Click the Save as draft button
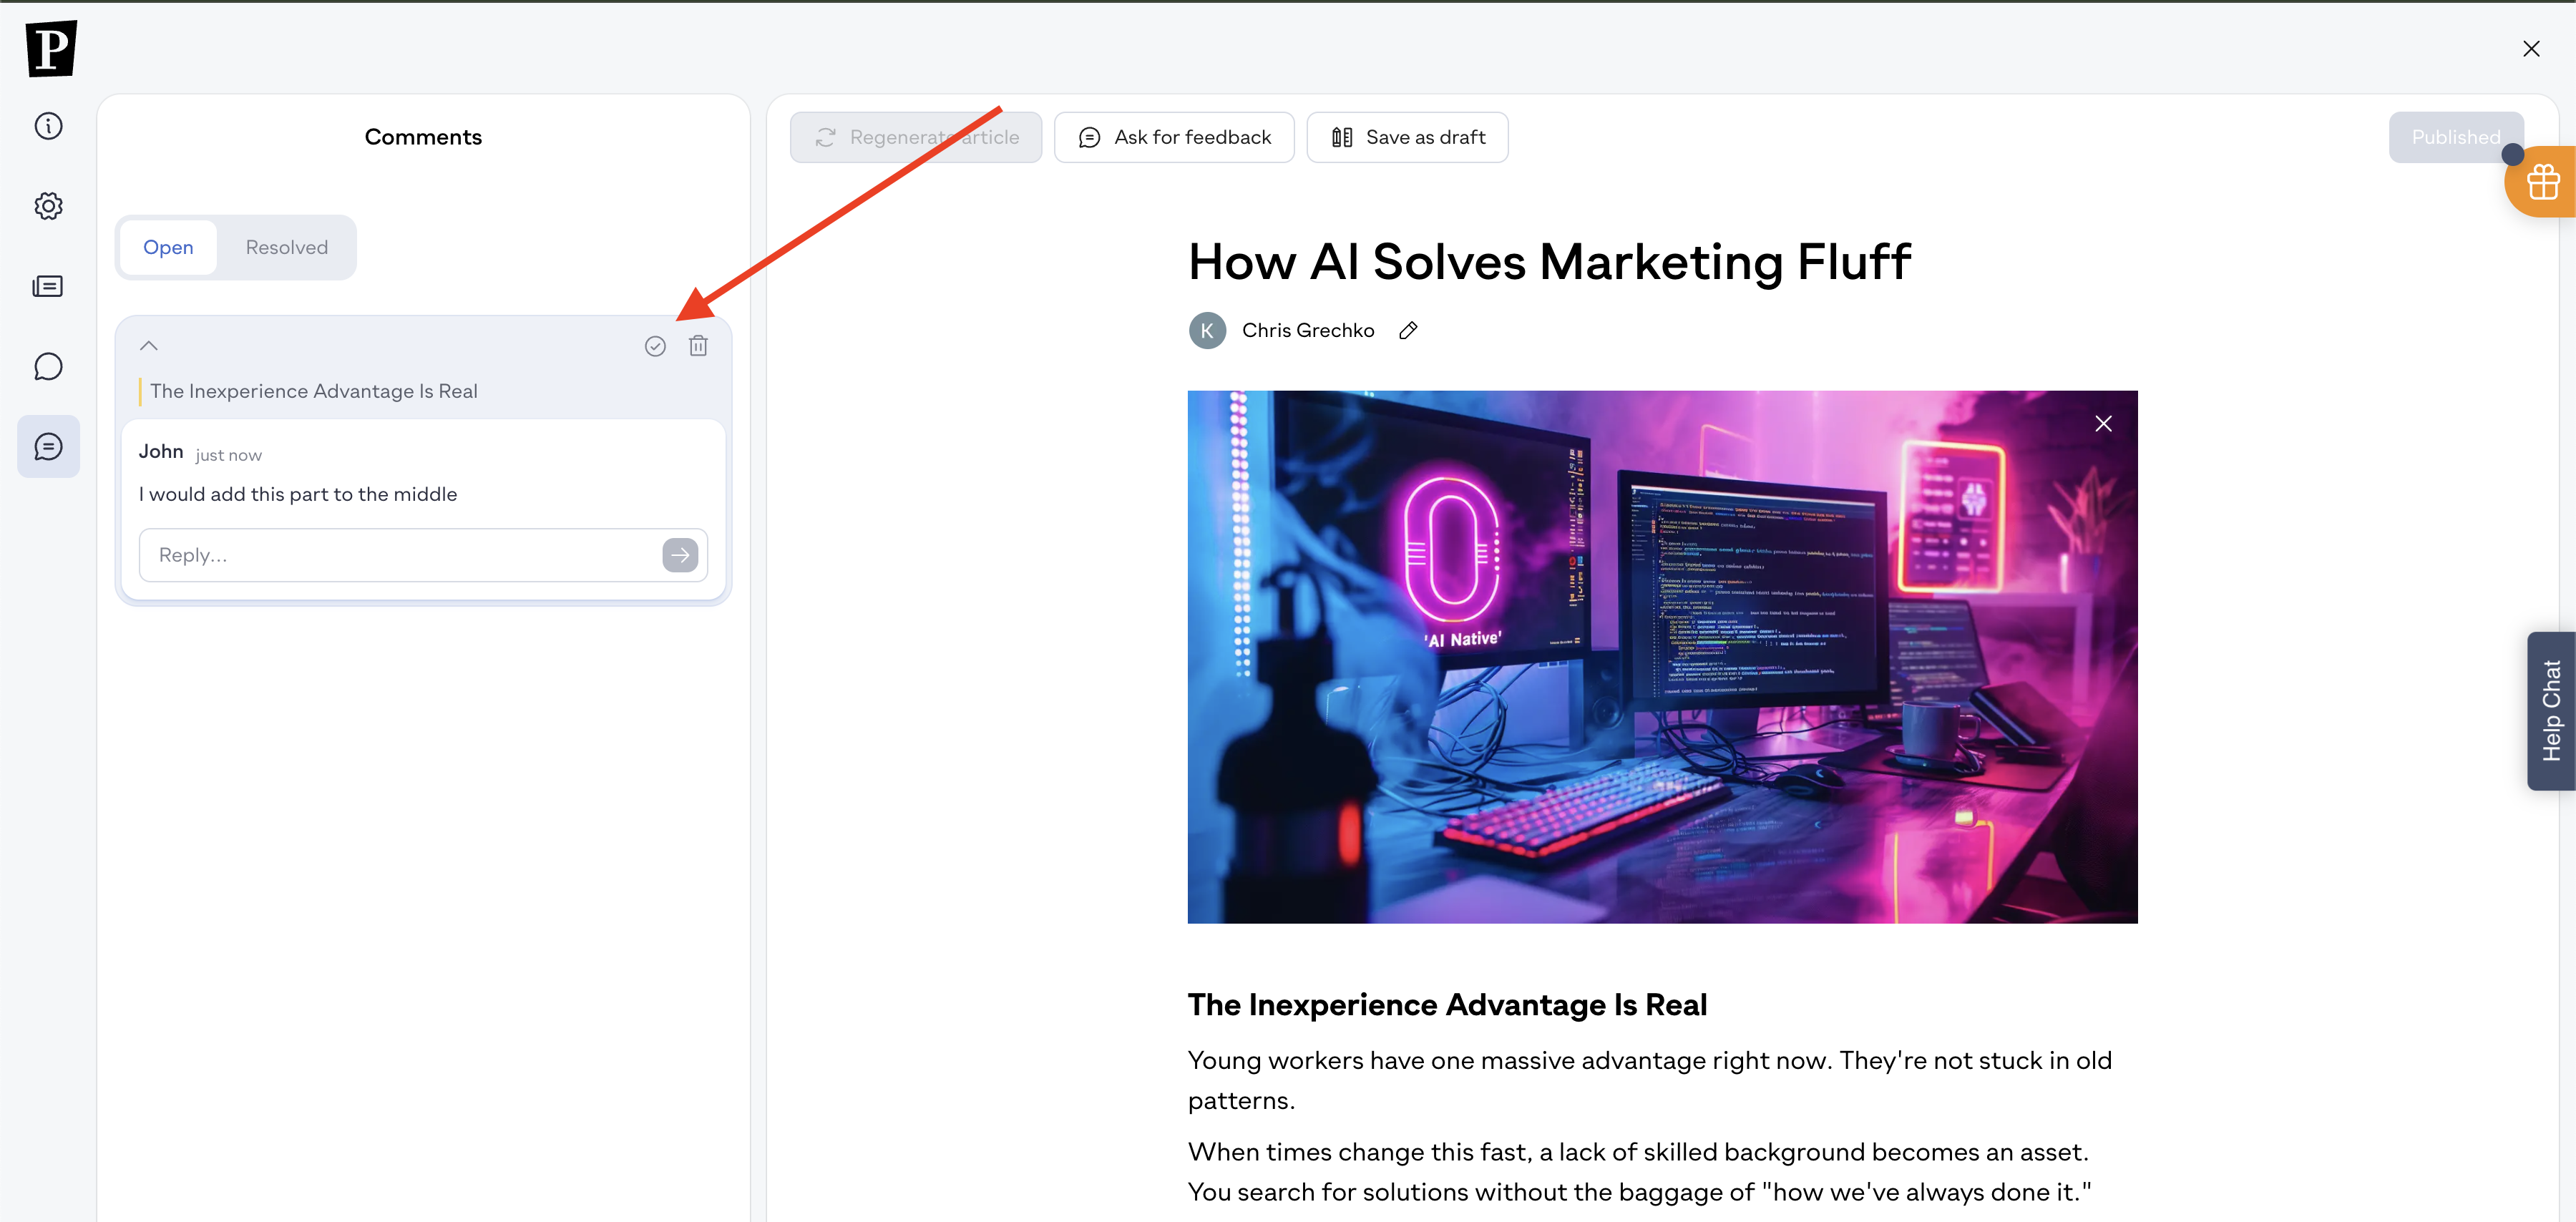Viewport: 2576px width, 1222px height. 1407,137
